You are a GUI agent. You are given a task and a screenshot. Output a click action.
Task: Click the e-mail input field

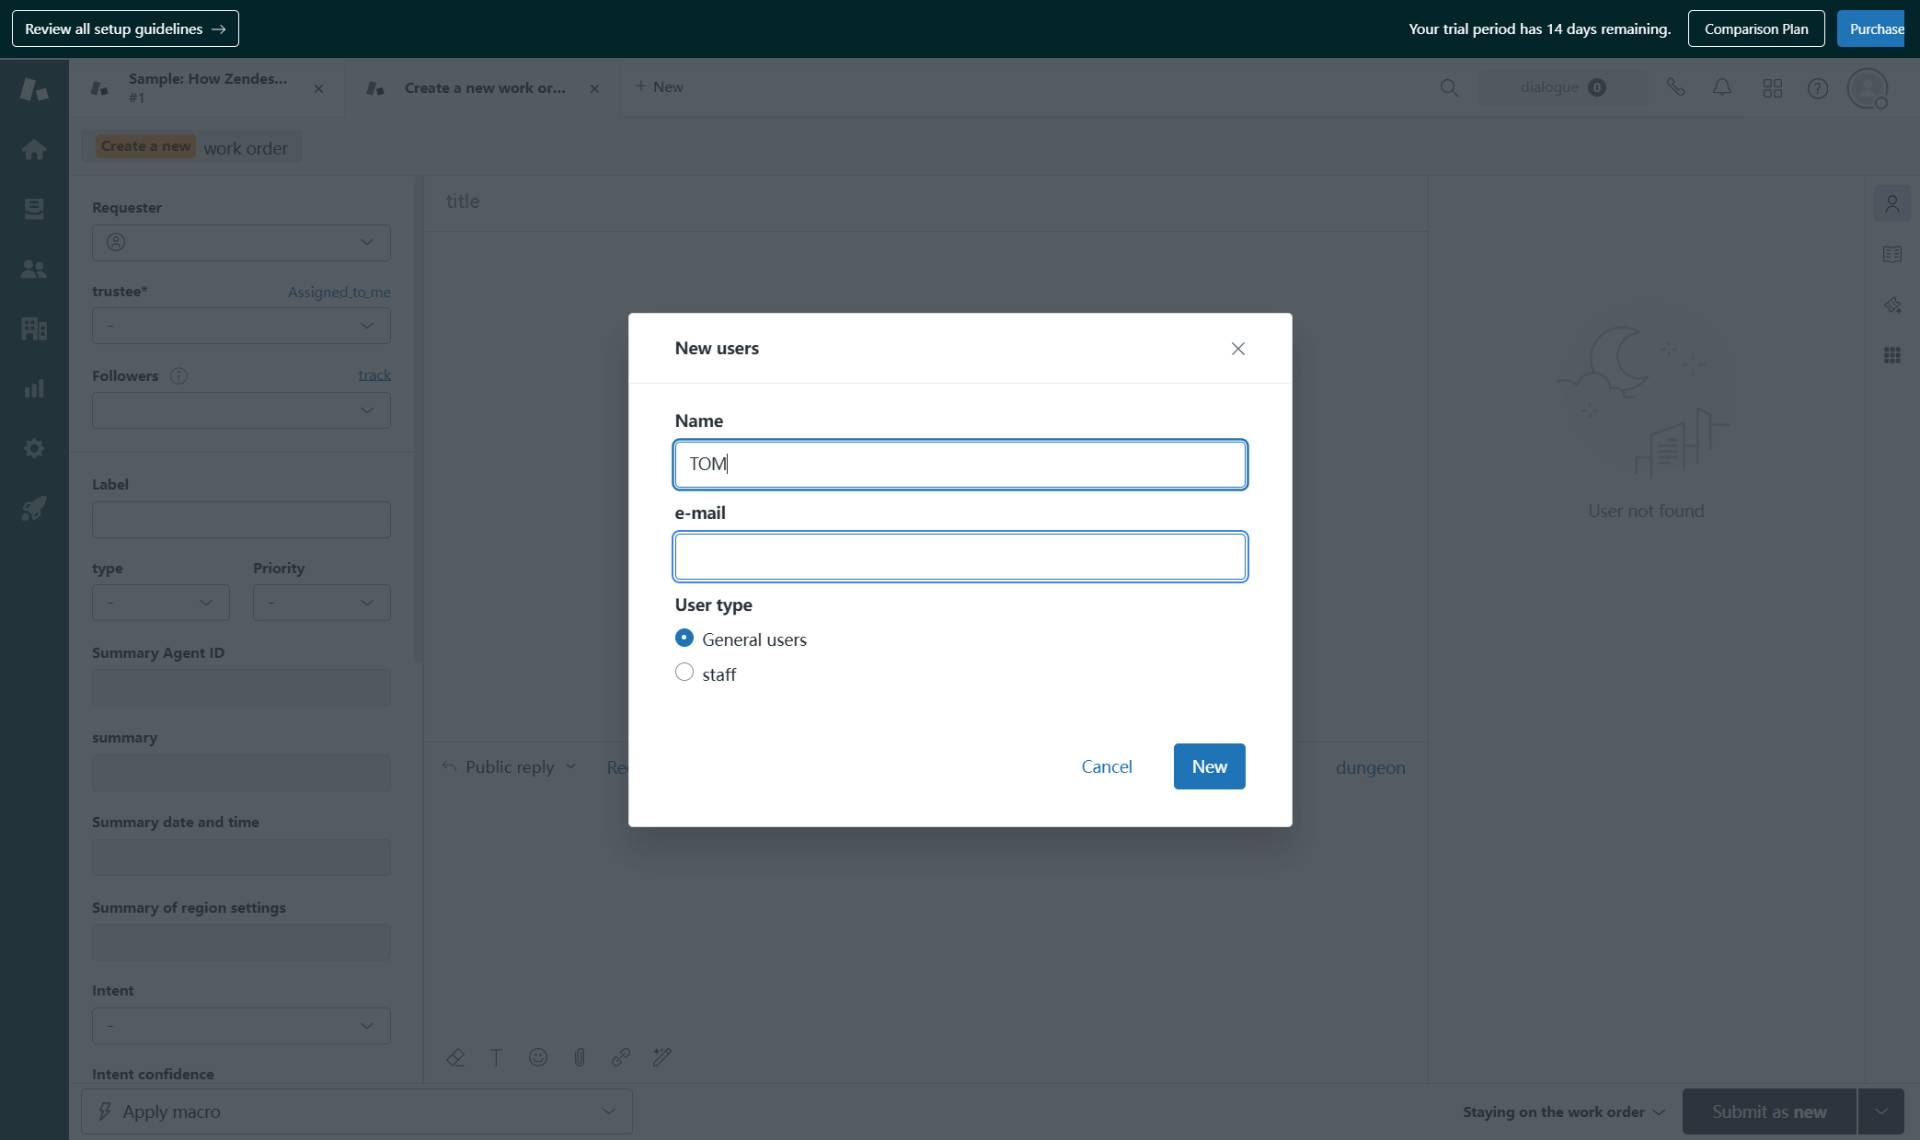click(960, 557)
